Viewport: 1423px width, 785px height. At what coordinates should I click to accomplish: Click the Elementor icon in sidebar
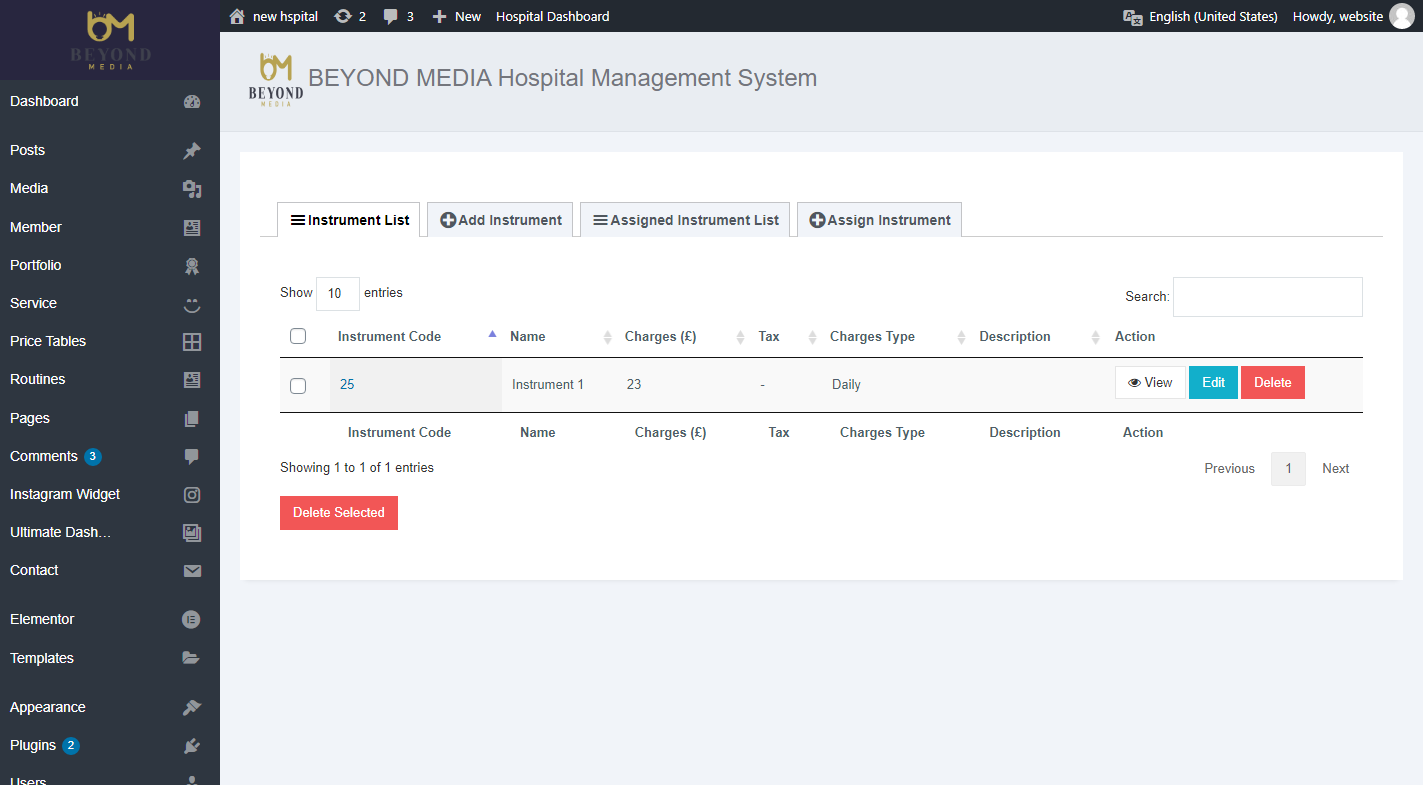(191, 620)
